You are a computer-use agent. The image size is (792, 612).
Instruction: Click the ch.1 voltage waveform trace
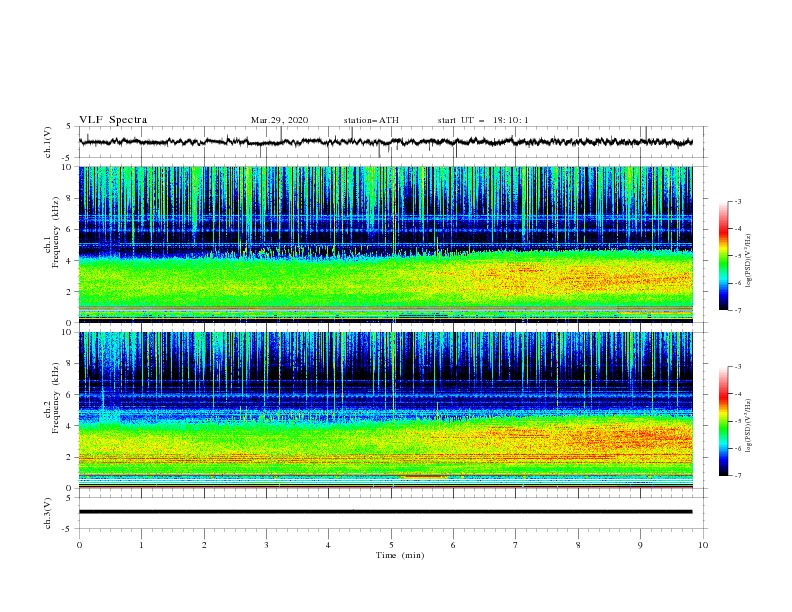tap(385, 142)
